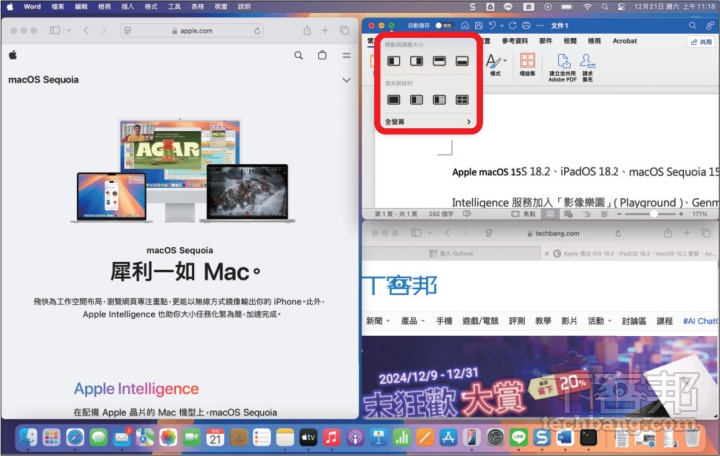The width and height of the screenshot is (720, 456).
Task: Click the Word zoom slider
Action: pos(650,214)
